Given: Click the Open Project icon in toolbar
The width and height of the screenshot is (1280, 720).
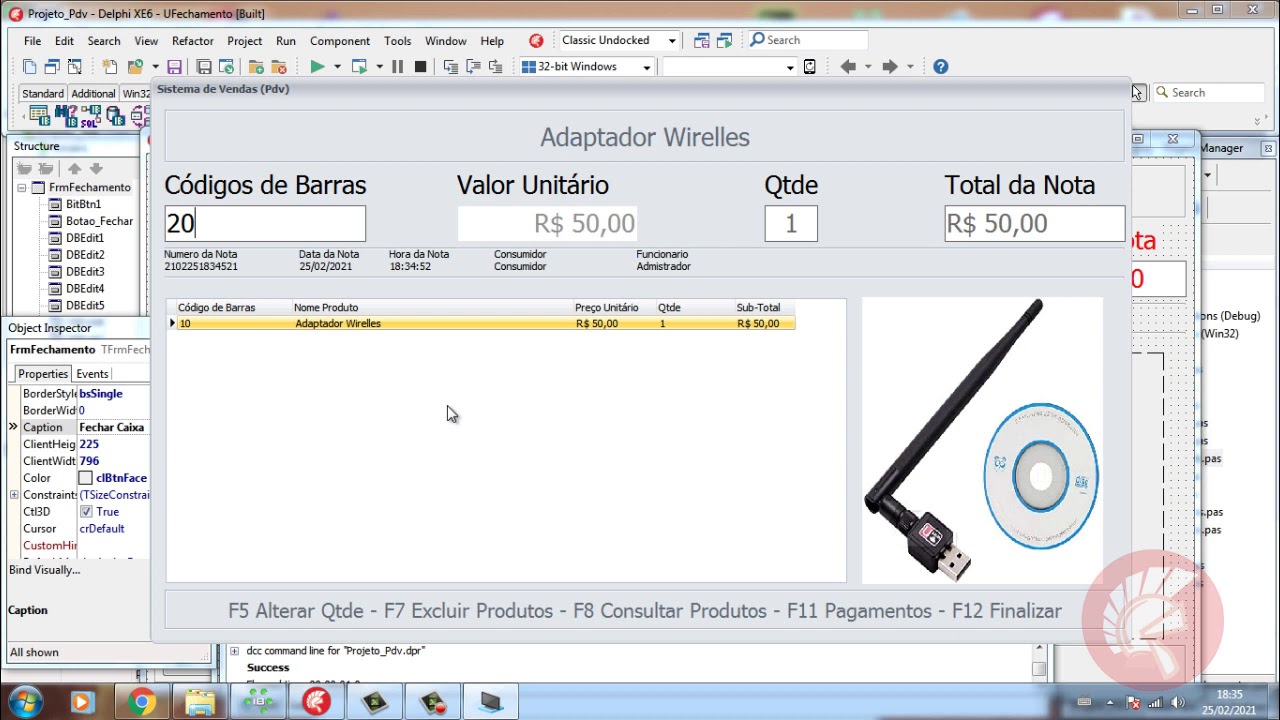Looking at the screenshot, I should coord(134,67).
